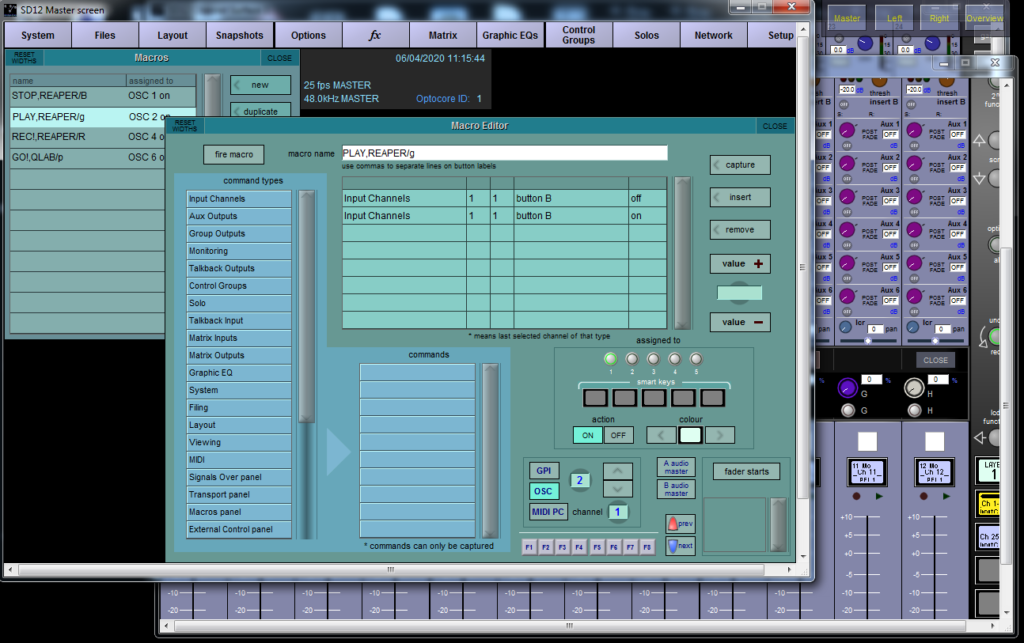Select Graphic EQ command type
Image resolution: width=1024 pixels, height=643 pixels.
[239, 373]
